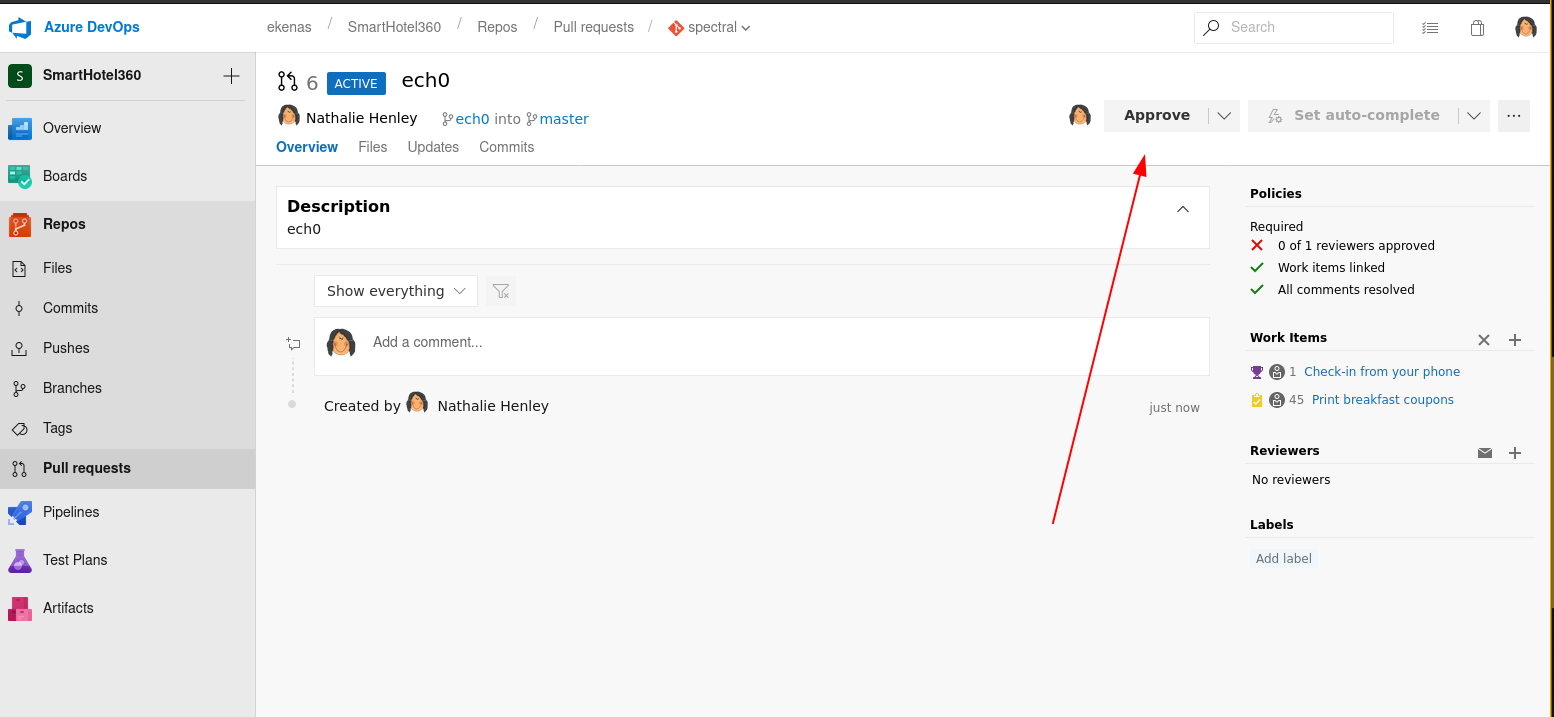Click the Add a comment box
Image resolution: width=1554 pixels, height=717 pixels.
[x=761, y=347]
